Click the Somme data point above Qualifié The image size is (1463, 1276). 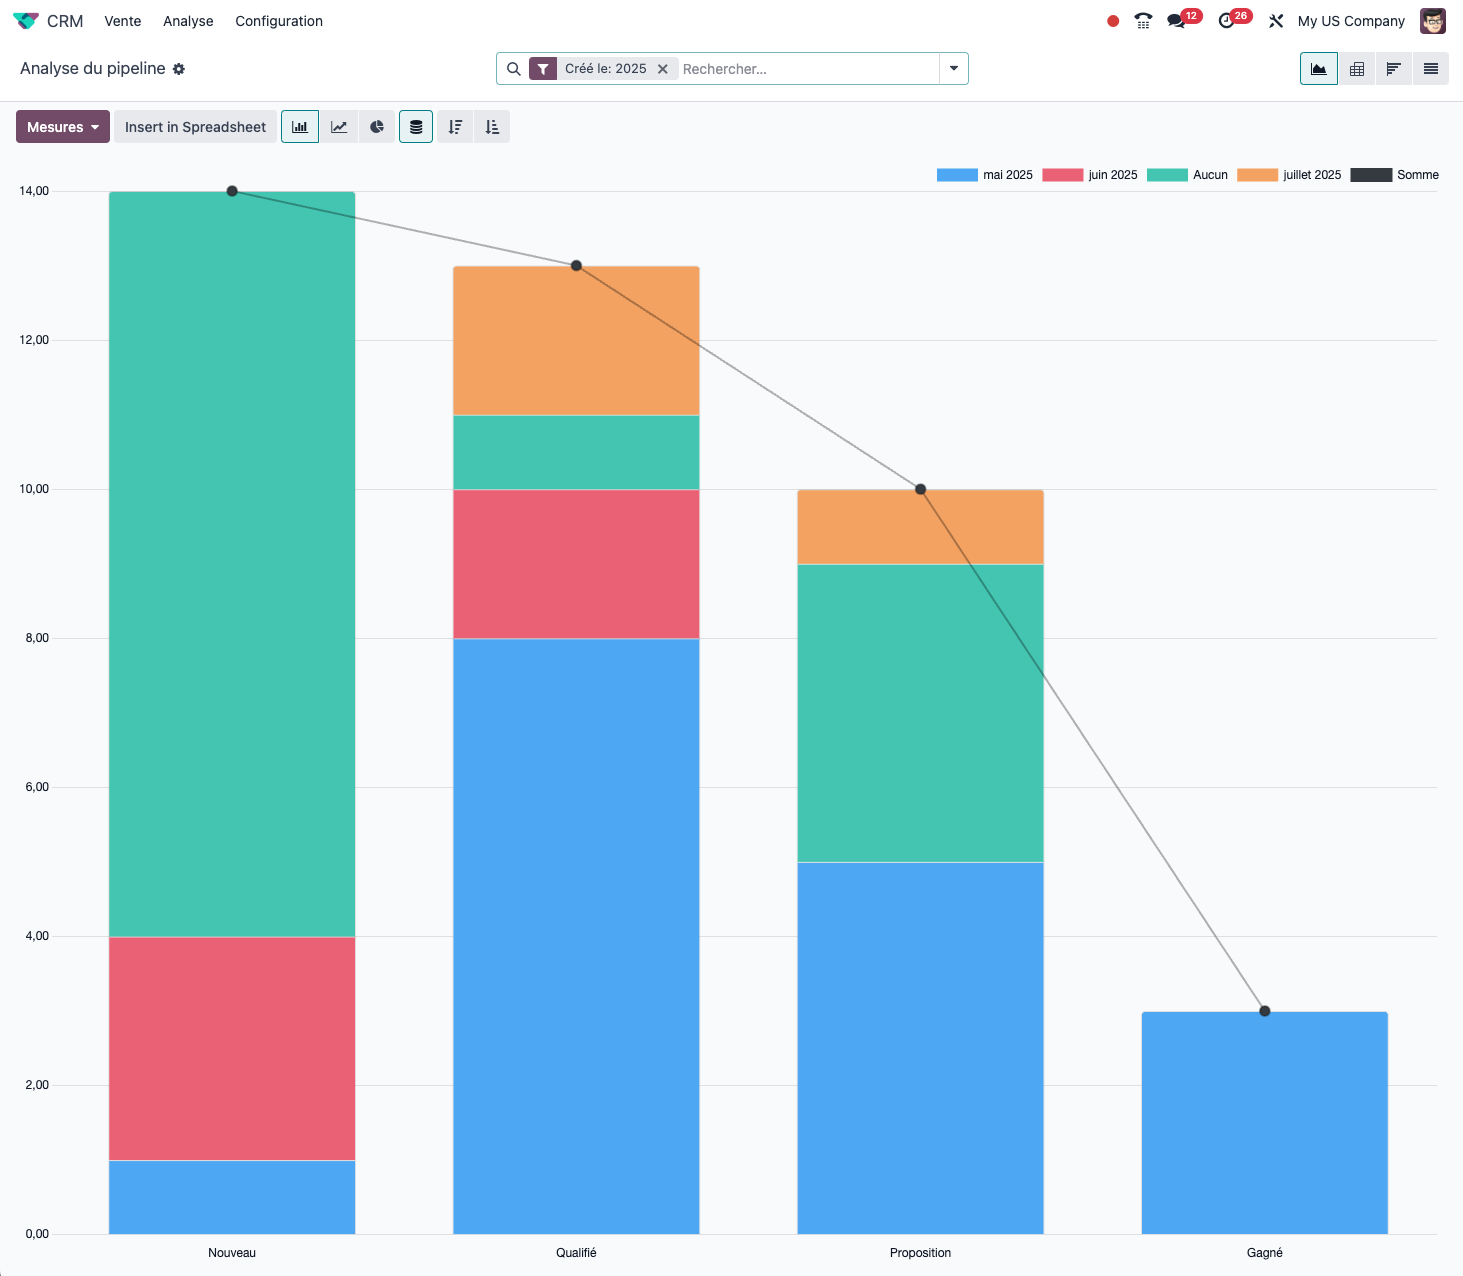coord(576,266)
